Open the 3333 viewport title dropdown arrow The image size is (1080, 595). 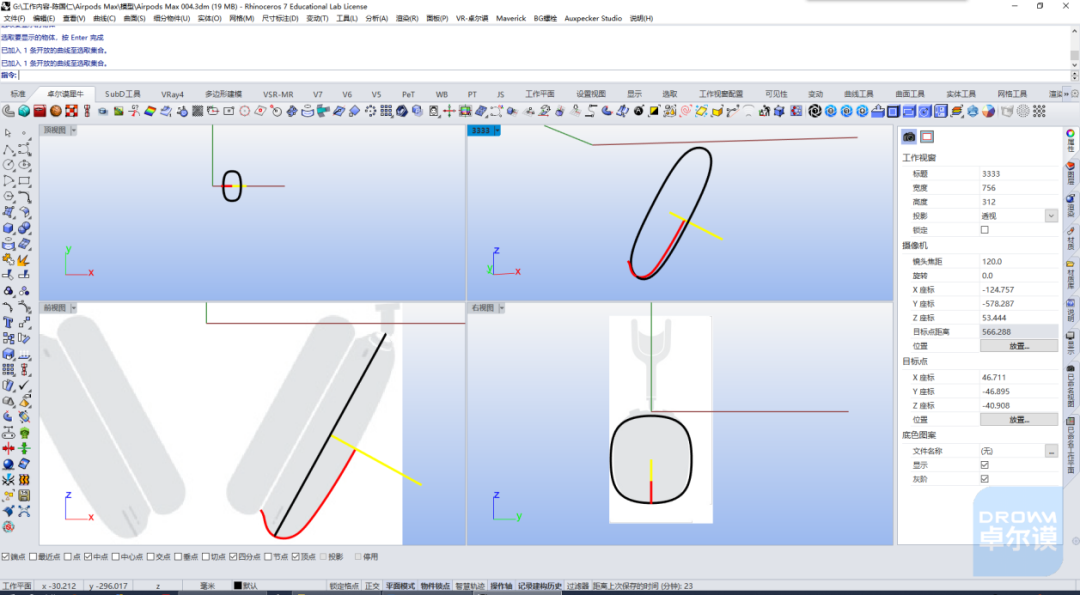coord(497,130)
